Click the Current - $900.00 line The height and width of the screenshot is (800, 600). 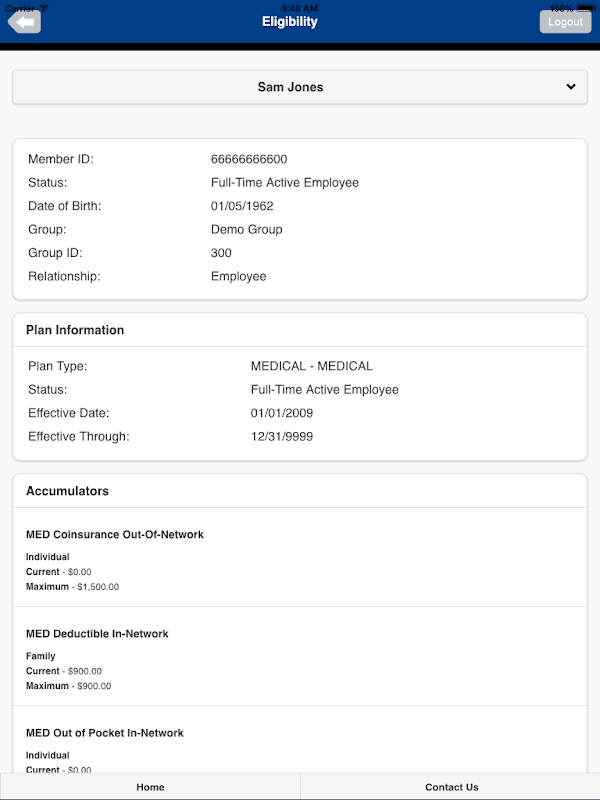[64, 671]
